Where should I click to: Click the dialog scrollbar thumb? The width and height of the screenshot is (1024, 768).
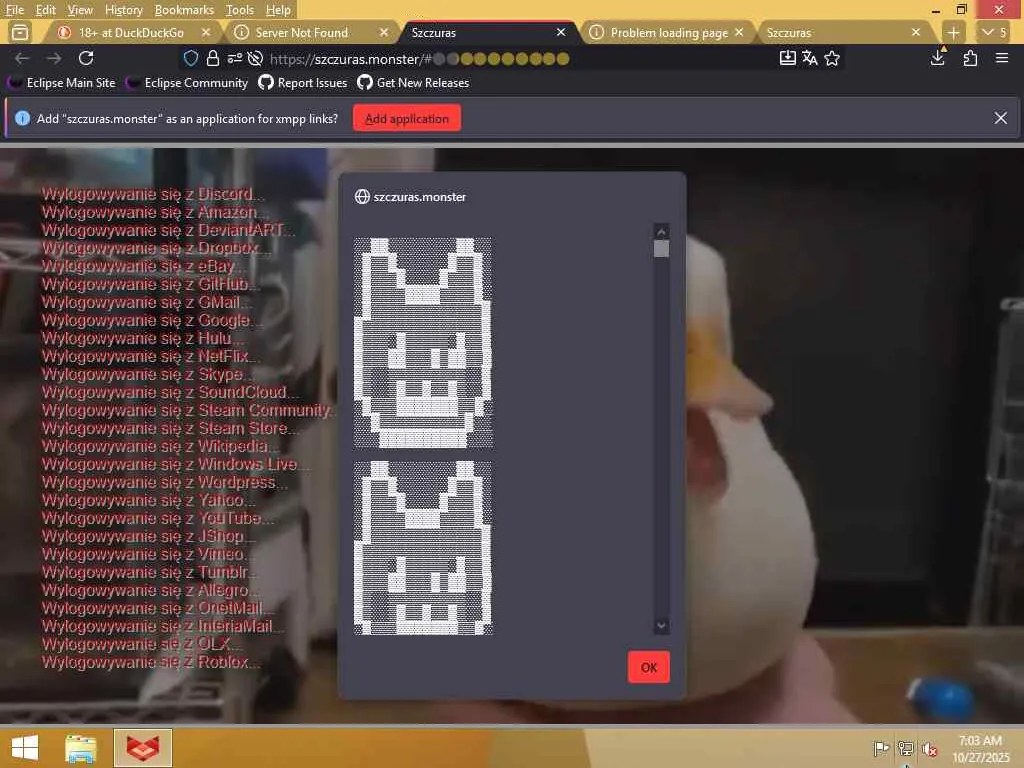[661, 249]
